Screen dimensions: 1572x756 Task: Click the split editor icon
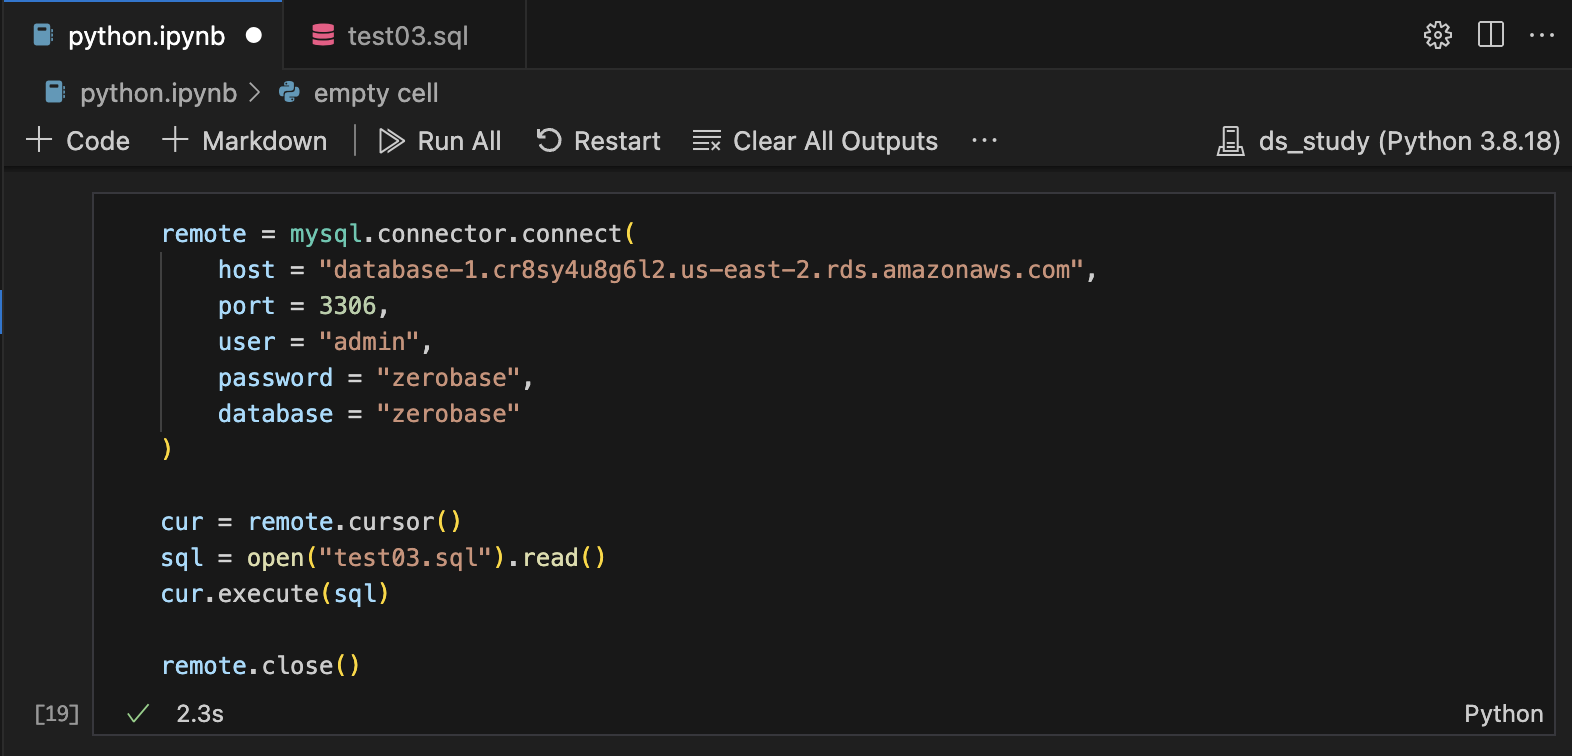click(1490, 35)
